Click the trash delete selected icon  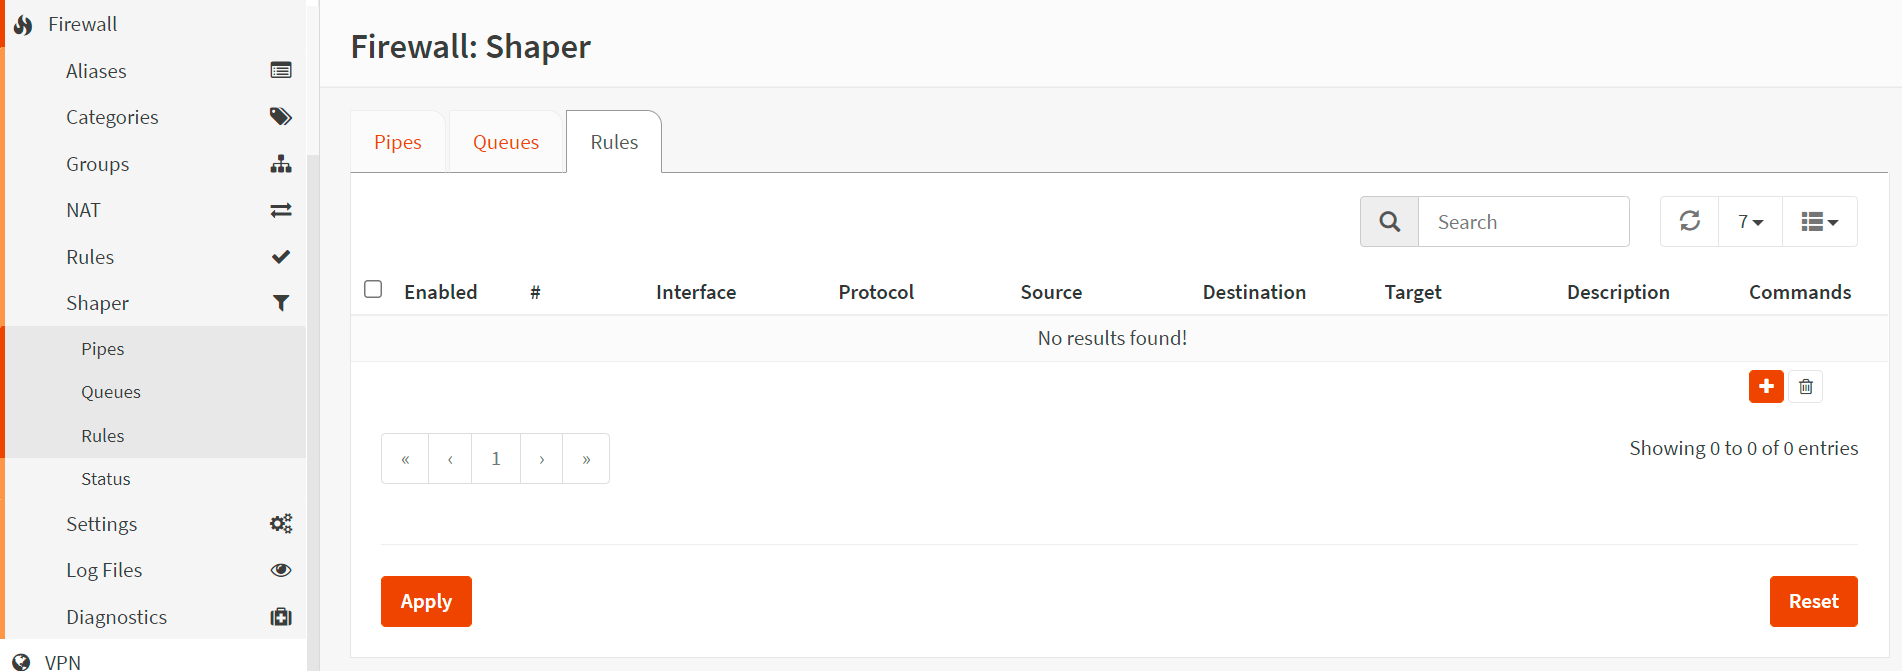(x=1805, y=386)
